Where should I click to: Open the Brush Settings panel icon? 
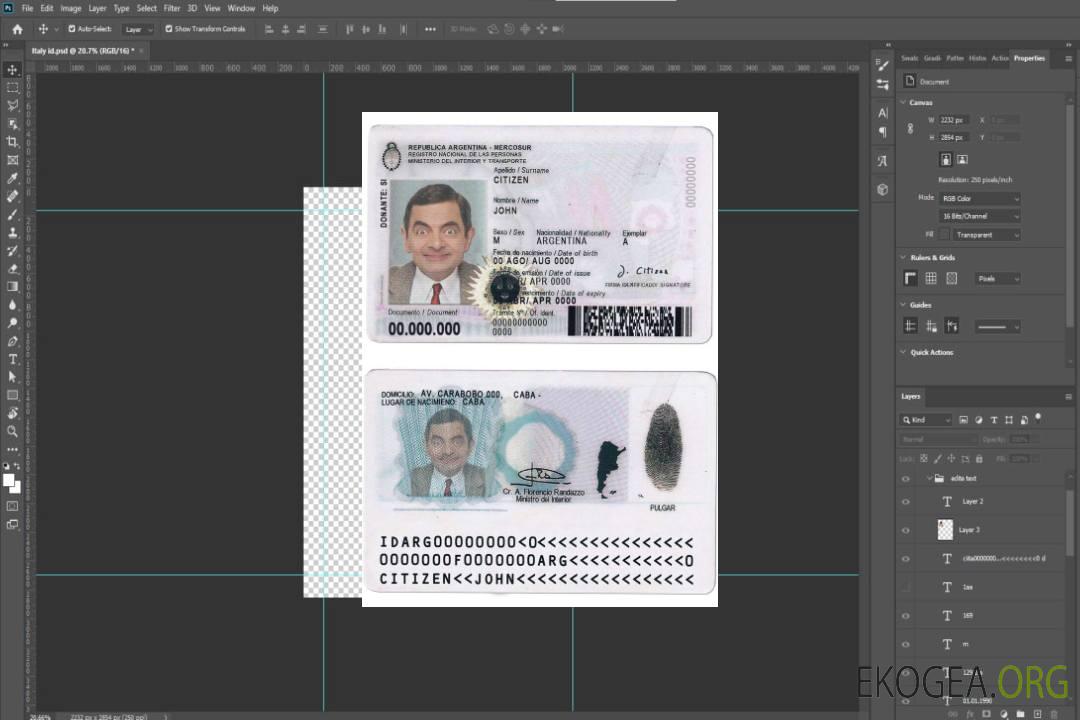(882, 65)
